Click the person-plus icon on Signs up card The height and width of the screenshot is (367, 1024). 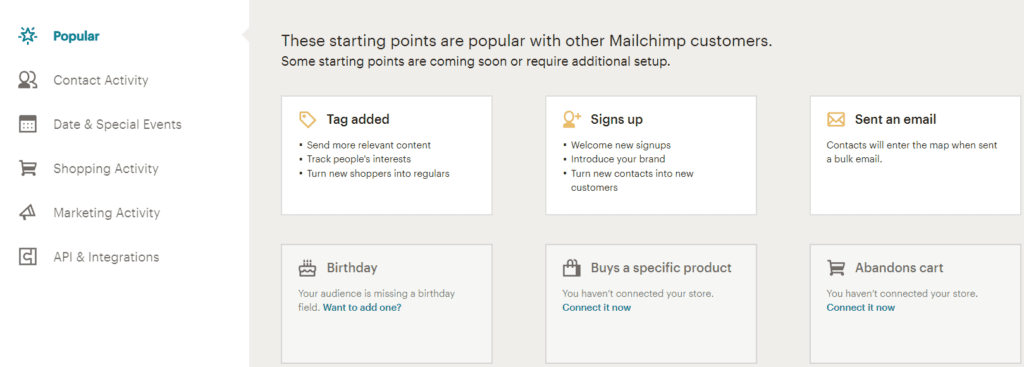tap(571, 120)
